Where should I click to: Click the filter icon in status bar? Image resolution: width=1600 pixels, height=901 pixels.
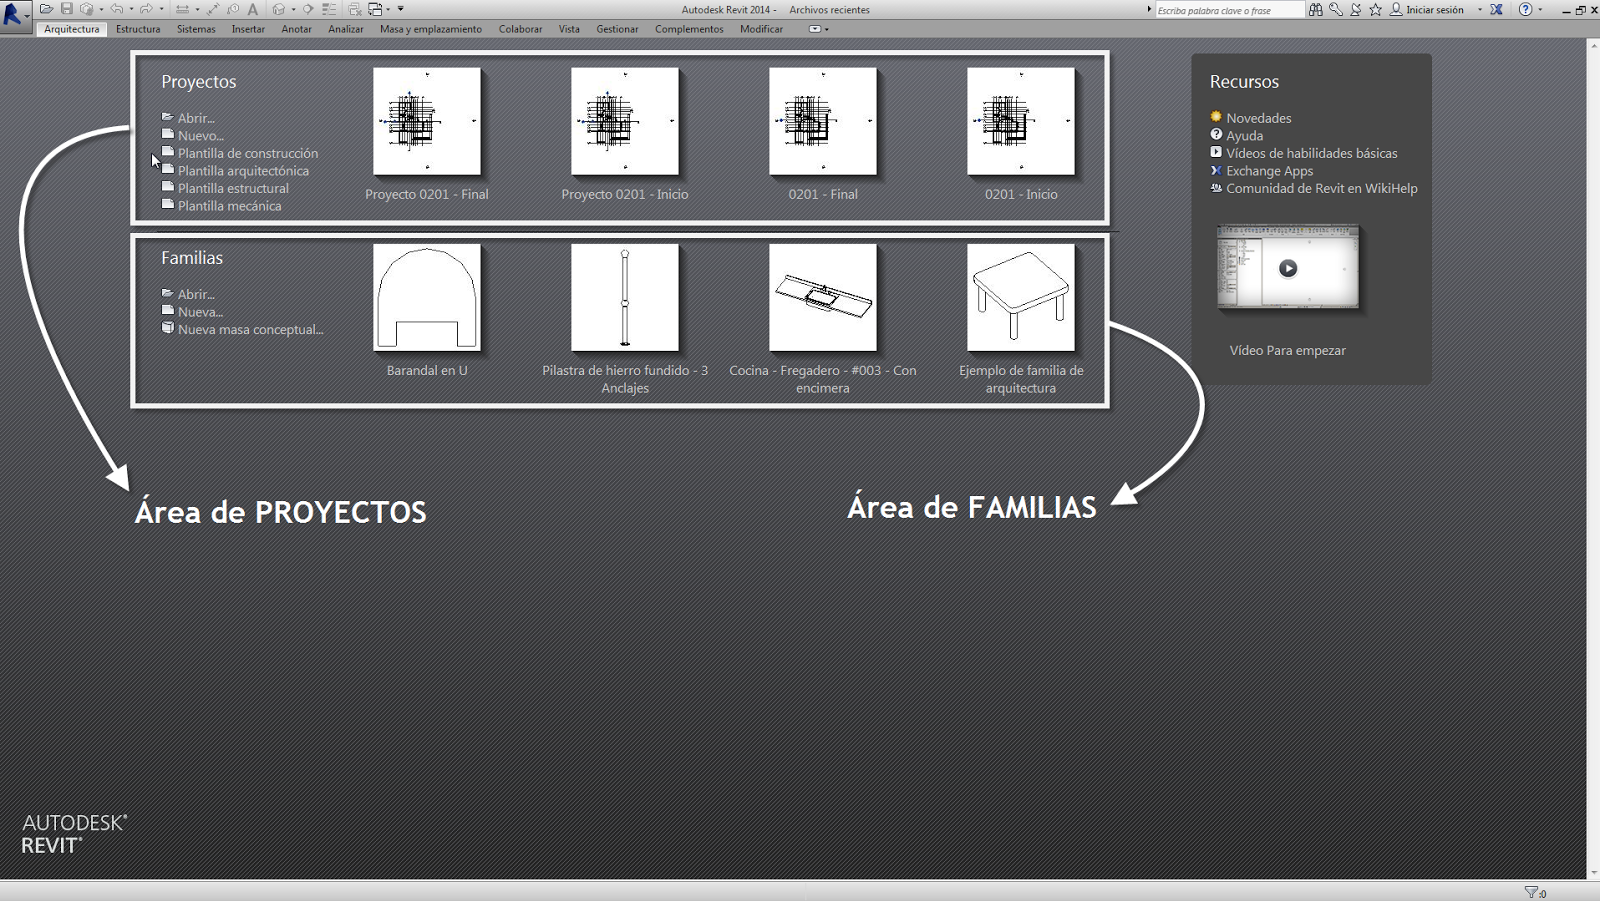coord(1531,892)
